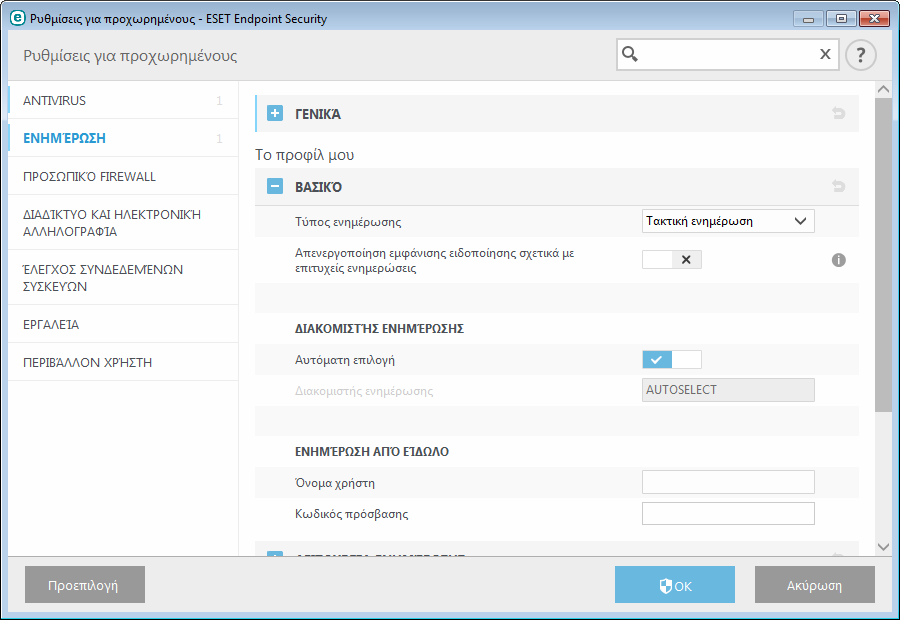Click the ESET logo in title bar
Screen dimensions: 900x620
click(18, 18)
